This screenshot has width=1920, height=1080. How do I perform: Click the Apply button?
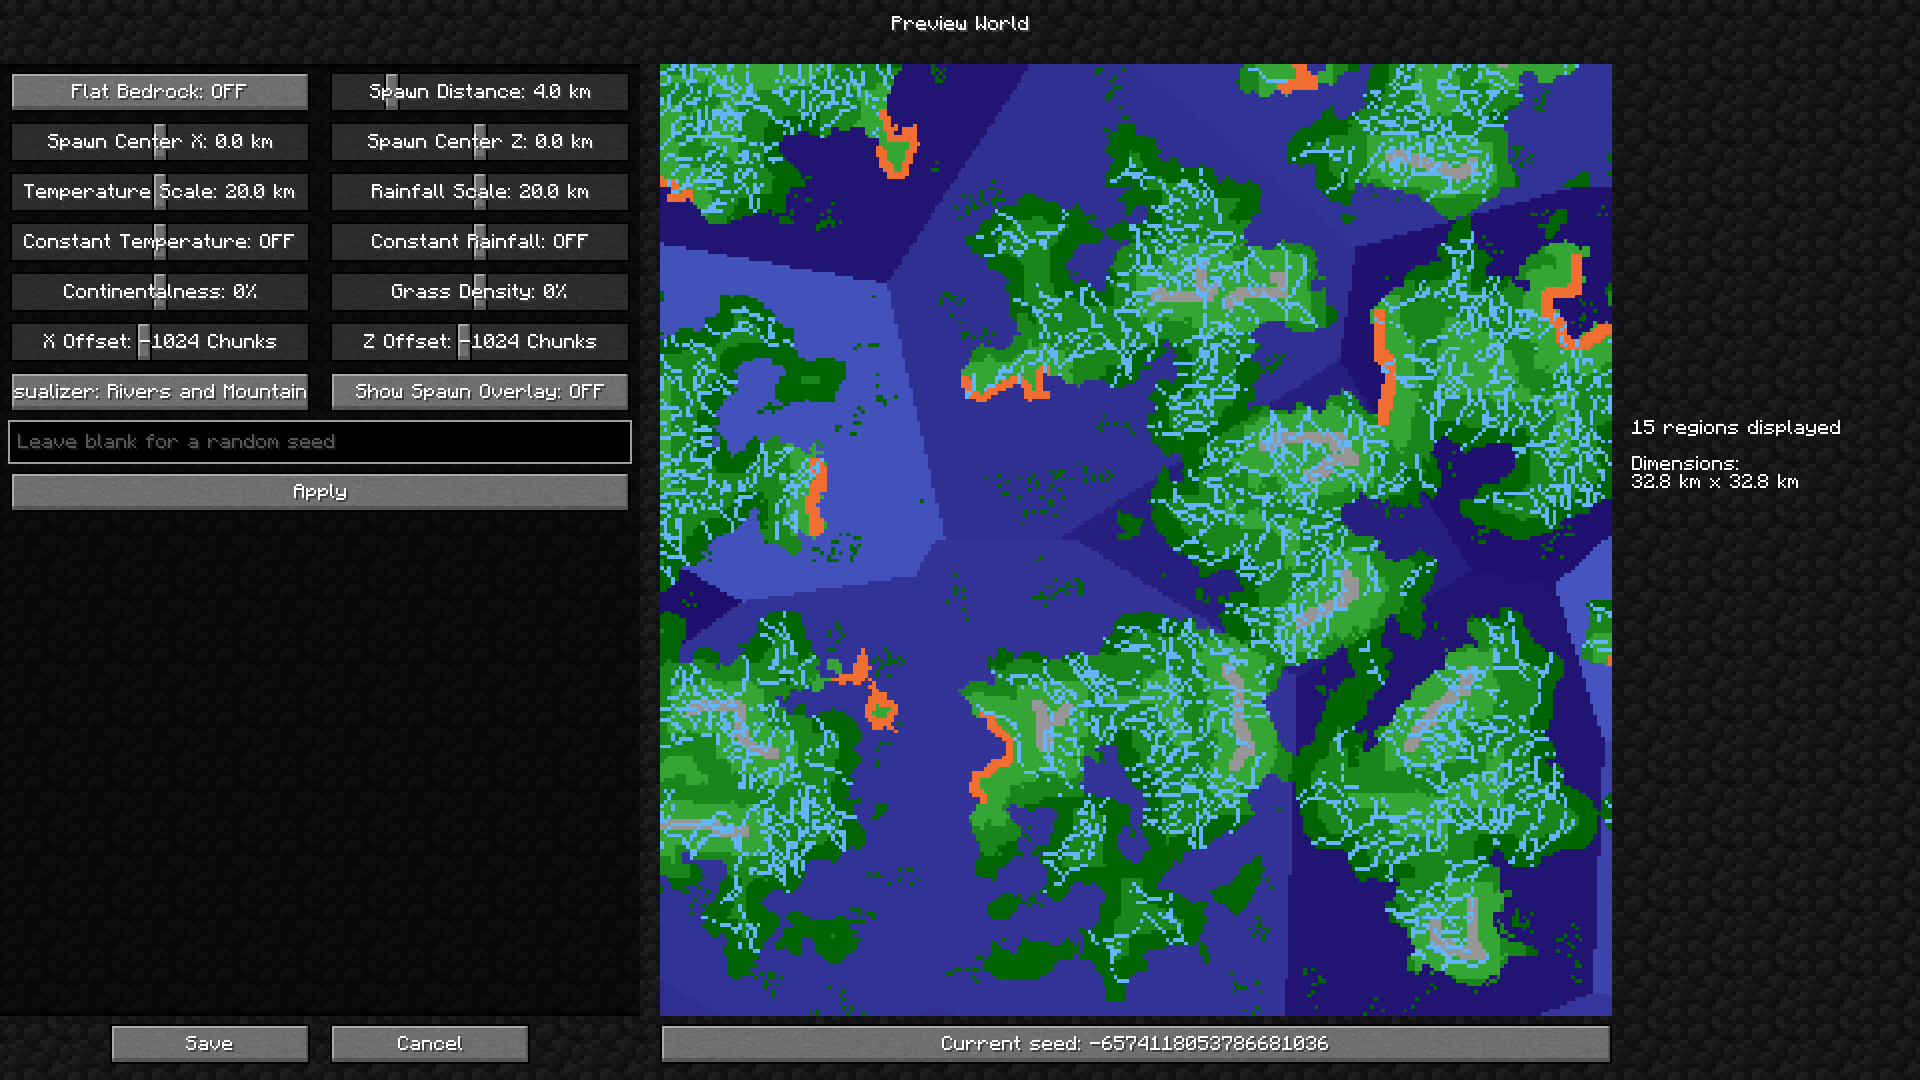[x=319, y=491]
